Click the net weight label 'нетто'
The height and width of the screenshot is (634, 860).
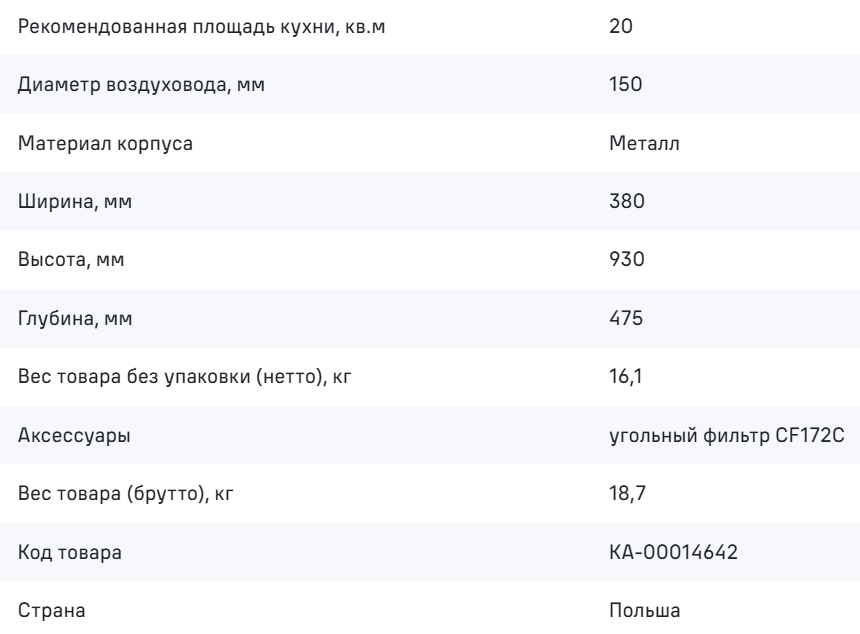click(x=288, y=376)
